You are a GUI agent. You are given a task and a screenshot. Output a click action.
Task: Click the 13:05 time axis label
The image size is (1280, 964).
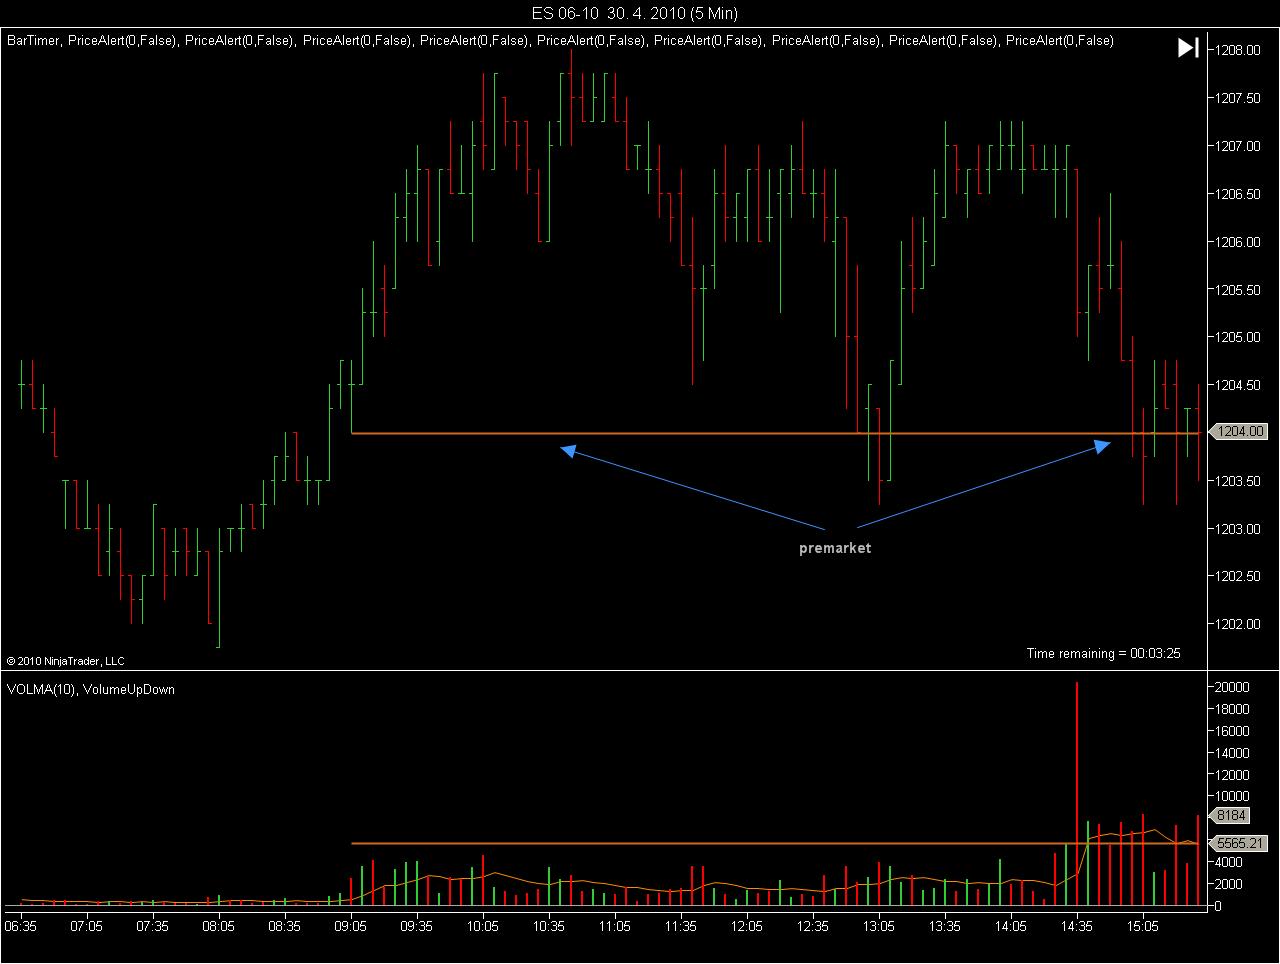pyautogui.click(x=879, y=927)
